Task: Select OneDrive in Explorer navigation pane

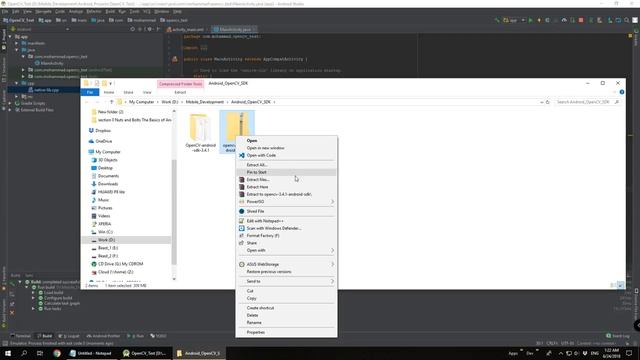Action: [x=104, y=141]
